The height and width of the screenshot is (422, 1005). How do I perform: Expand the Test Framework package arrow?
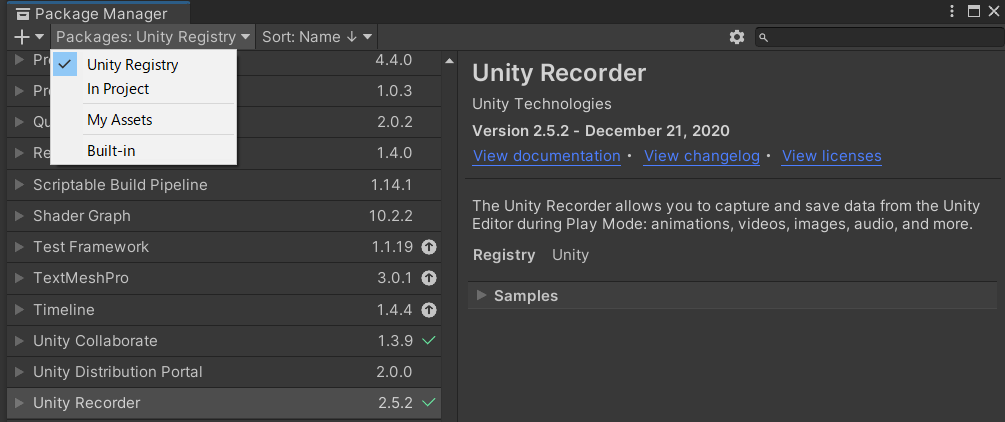(x=19, y=247)
